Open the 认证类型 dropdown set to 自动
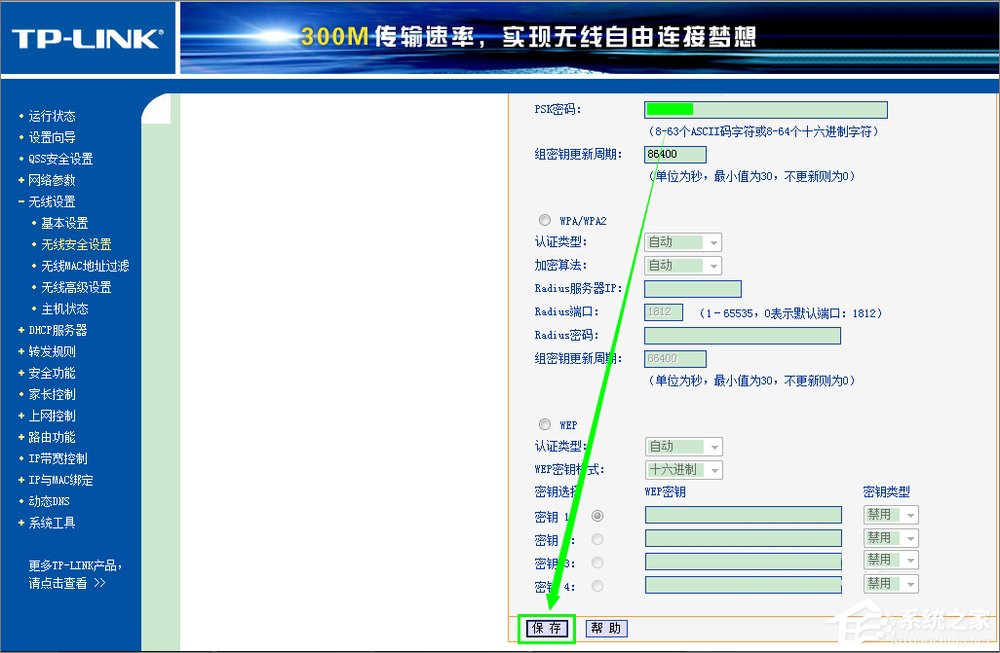Viewport: 1000px width, 653px height. (x=682, y=241)
